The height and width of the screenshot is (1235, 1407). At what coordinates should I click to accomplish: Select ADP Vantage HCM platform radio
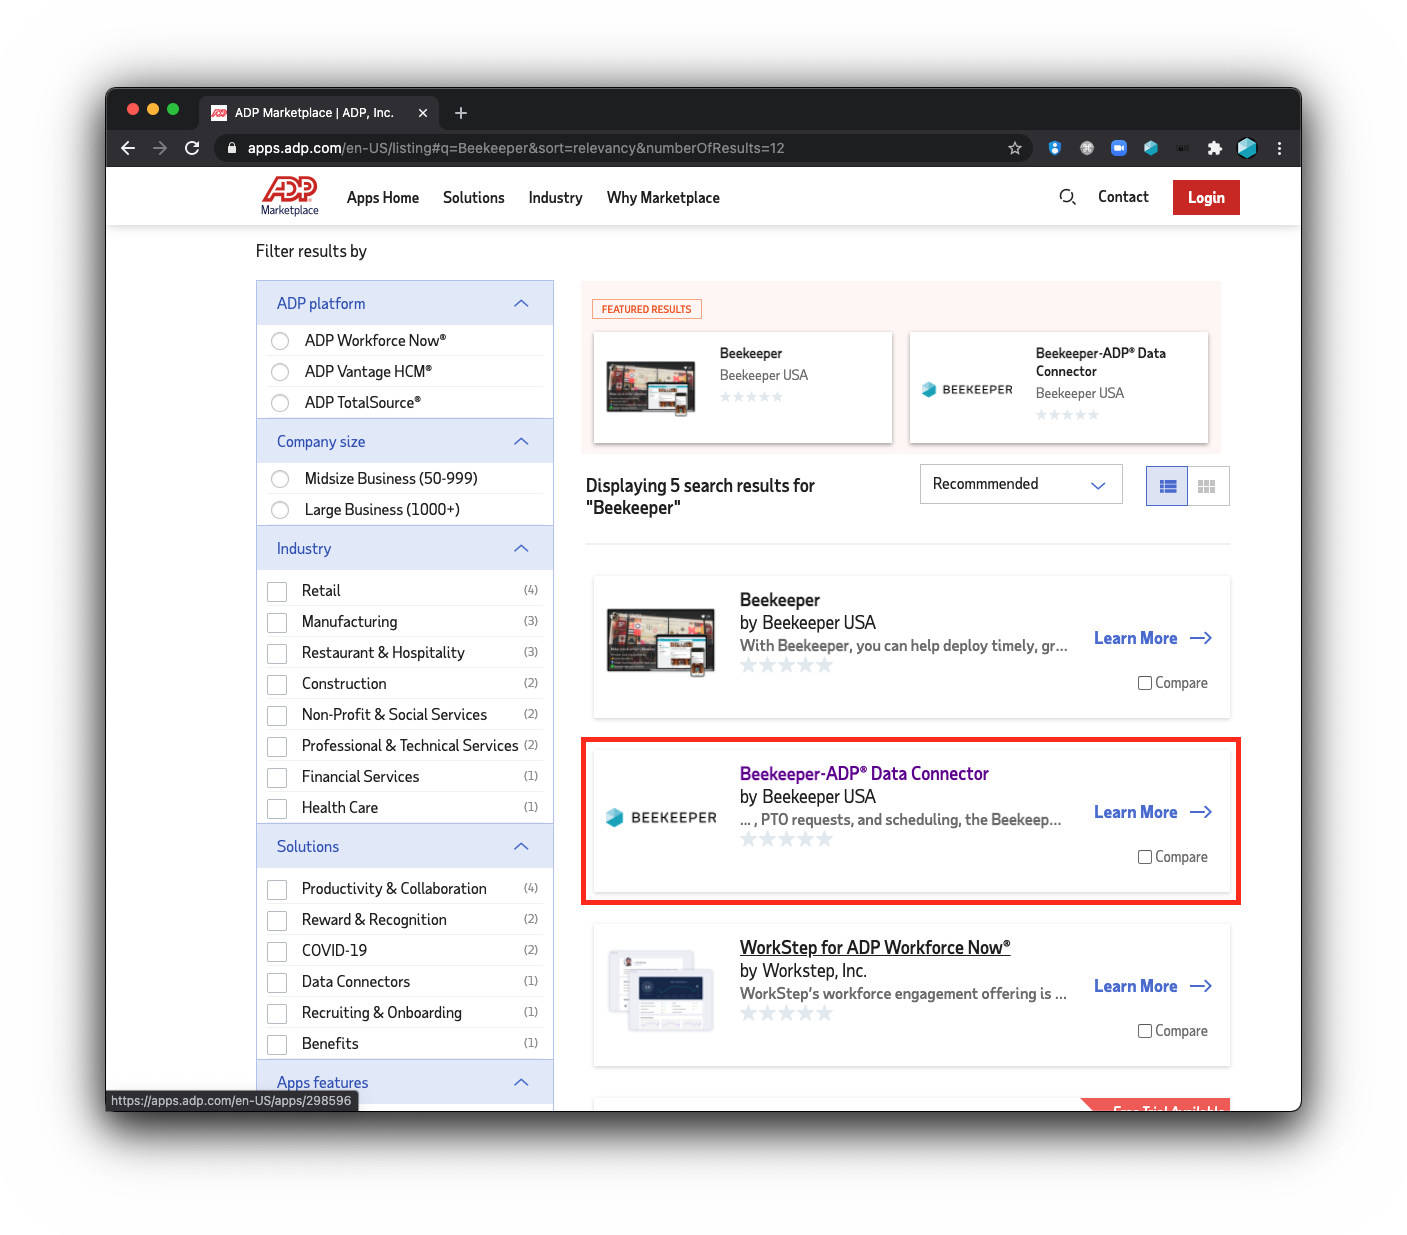(280, 372)
